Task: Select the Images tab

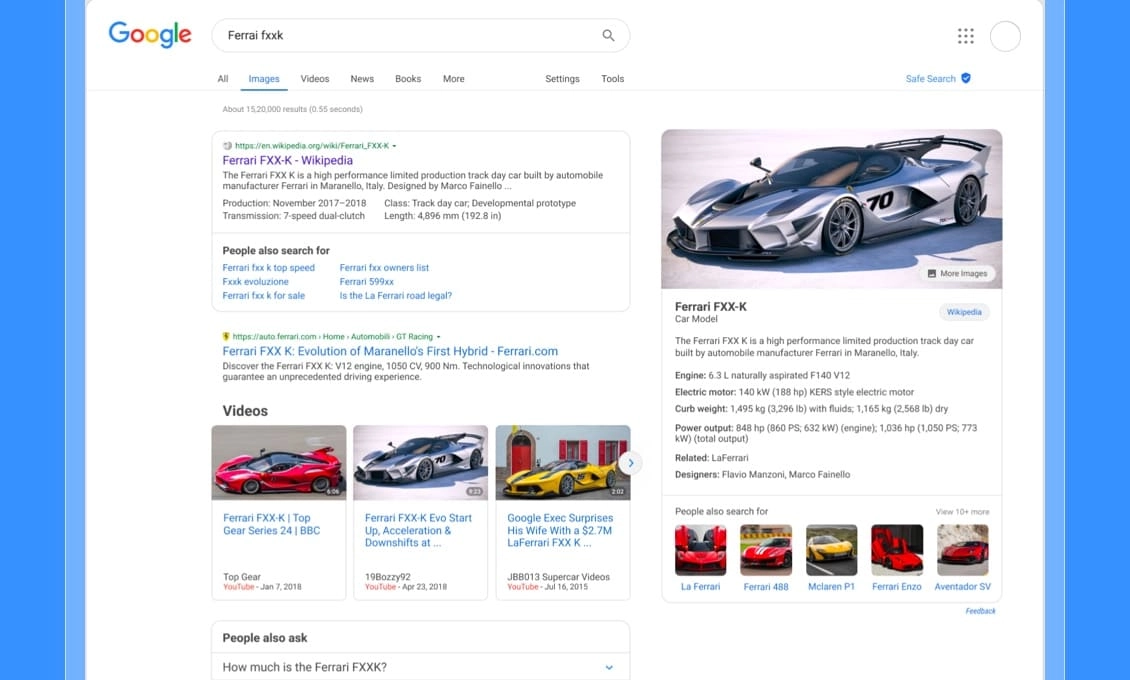Action: pos(264,79)
